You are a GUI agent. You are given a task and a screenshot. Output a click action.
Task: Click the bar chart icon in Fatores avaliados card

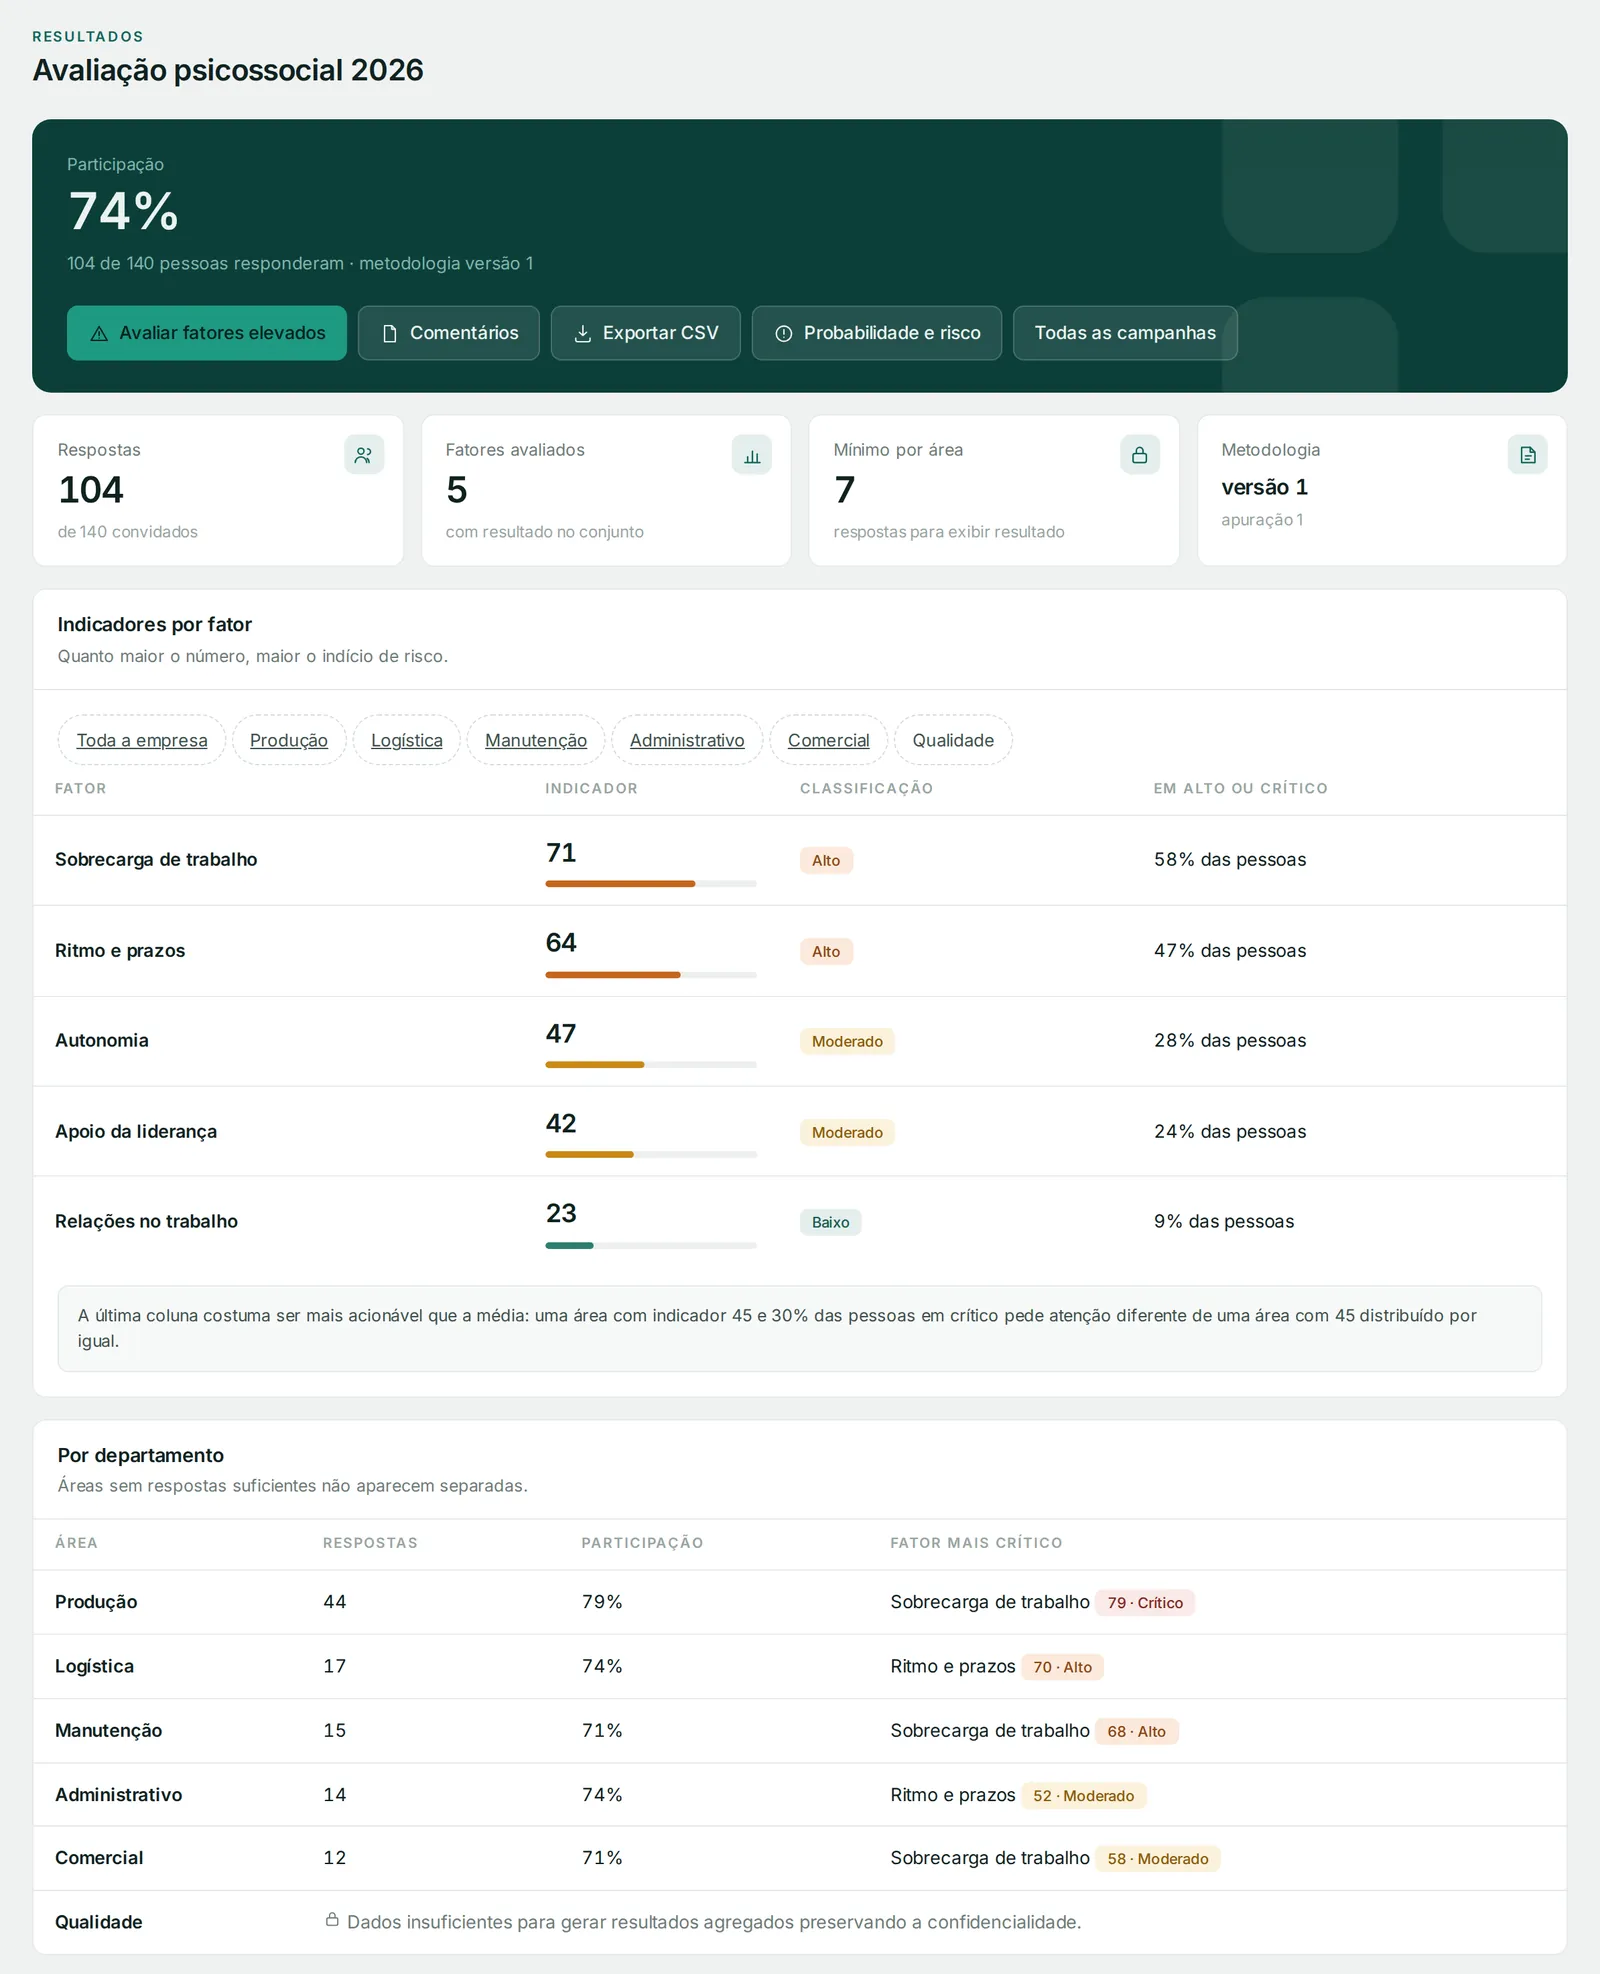[x=752, y=455]
